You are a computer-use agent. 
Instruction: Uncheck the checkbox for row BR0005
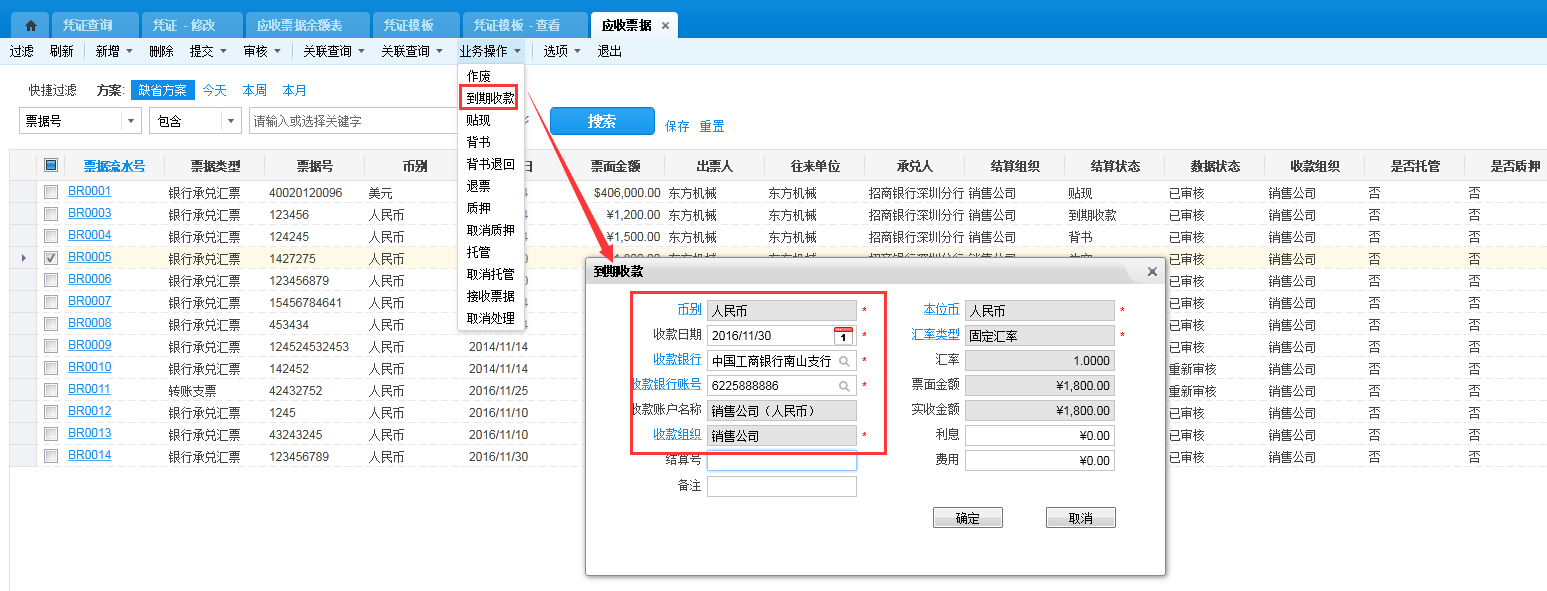[x=51, y=258]
